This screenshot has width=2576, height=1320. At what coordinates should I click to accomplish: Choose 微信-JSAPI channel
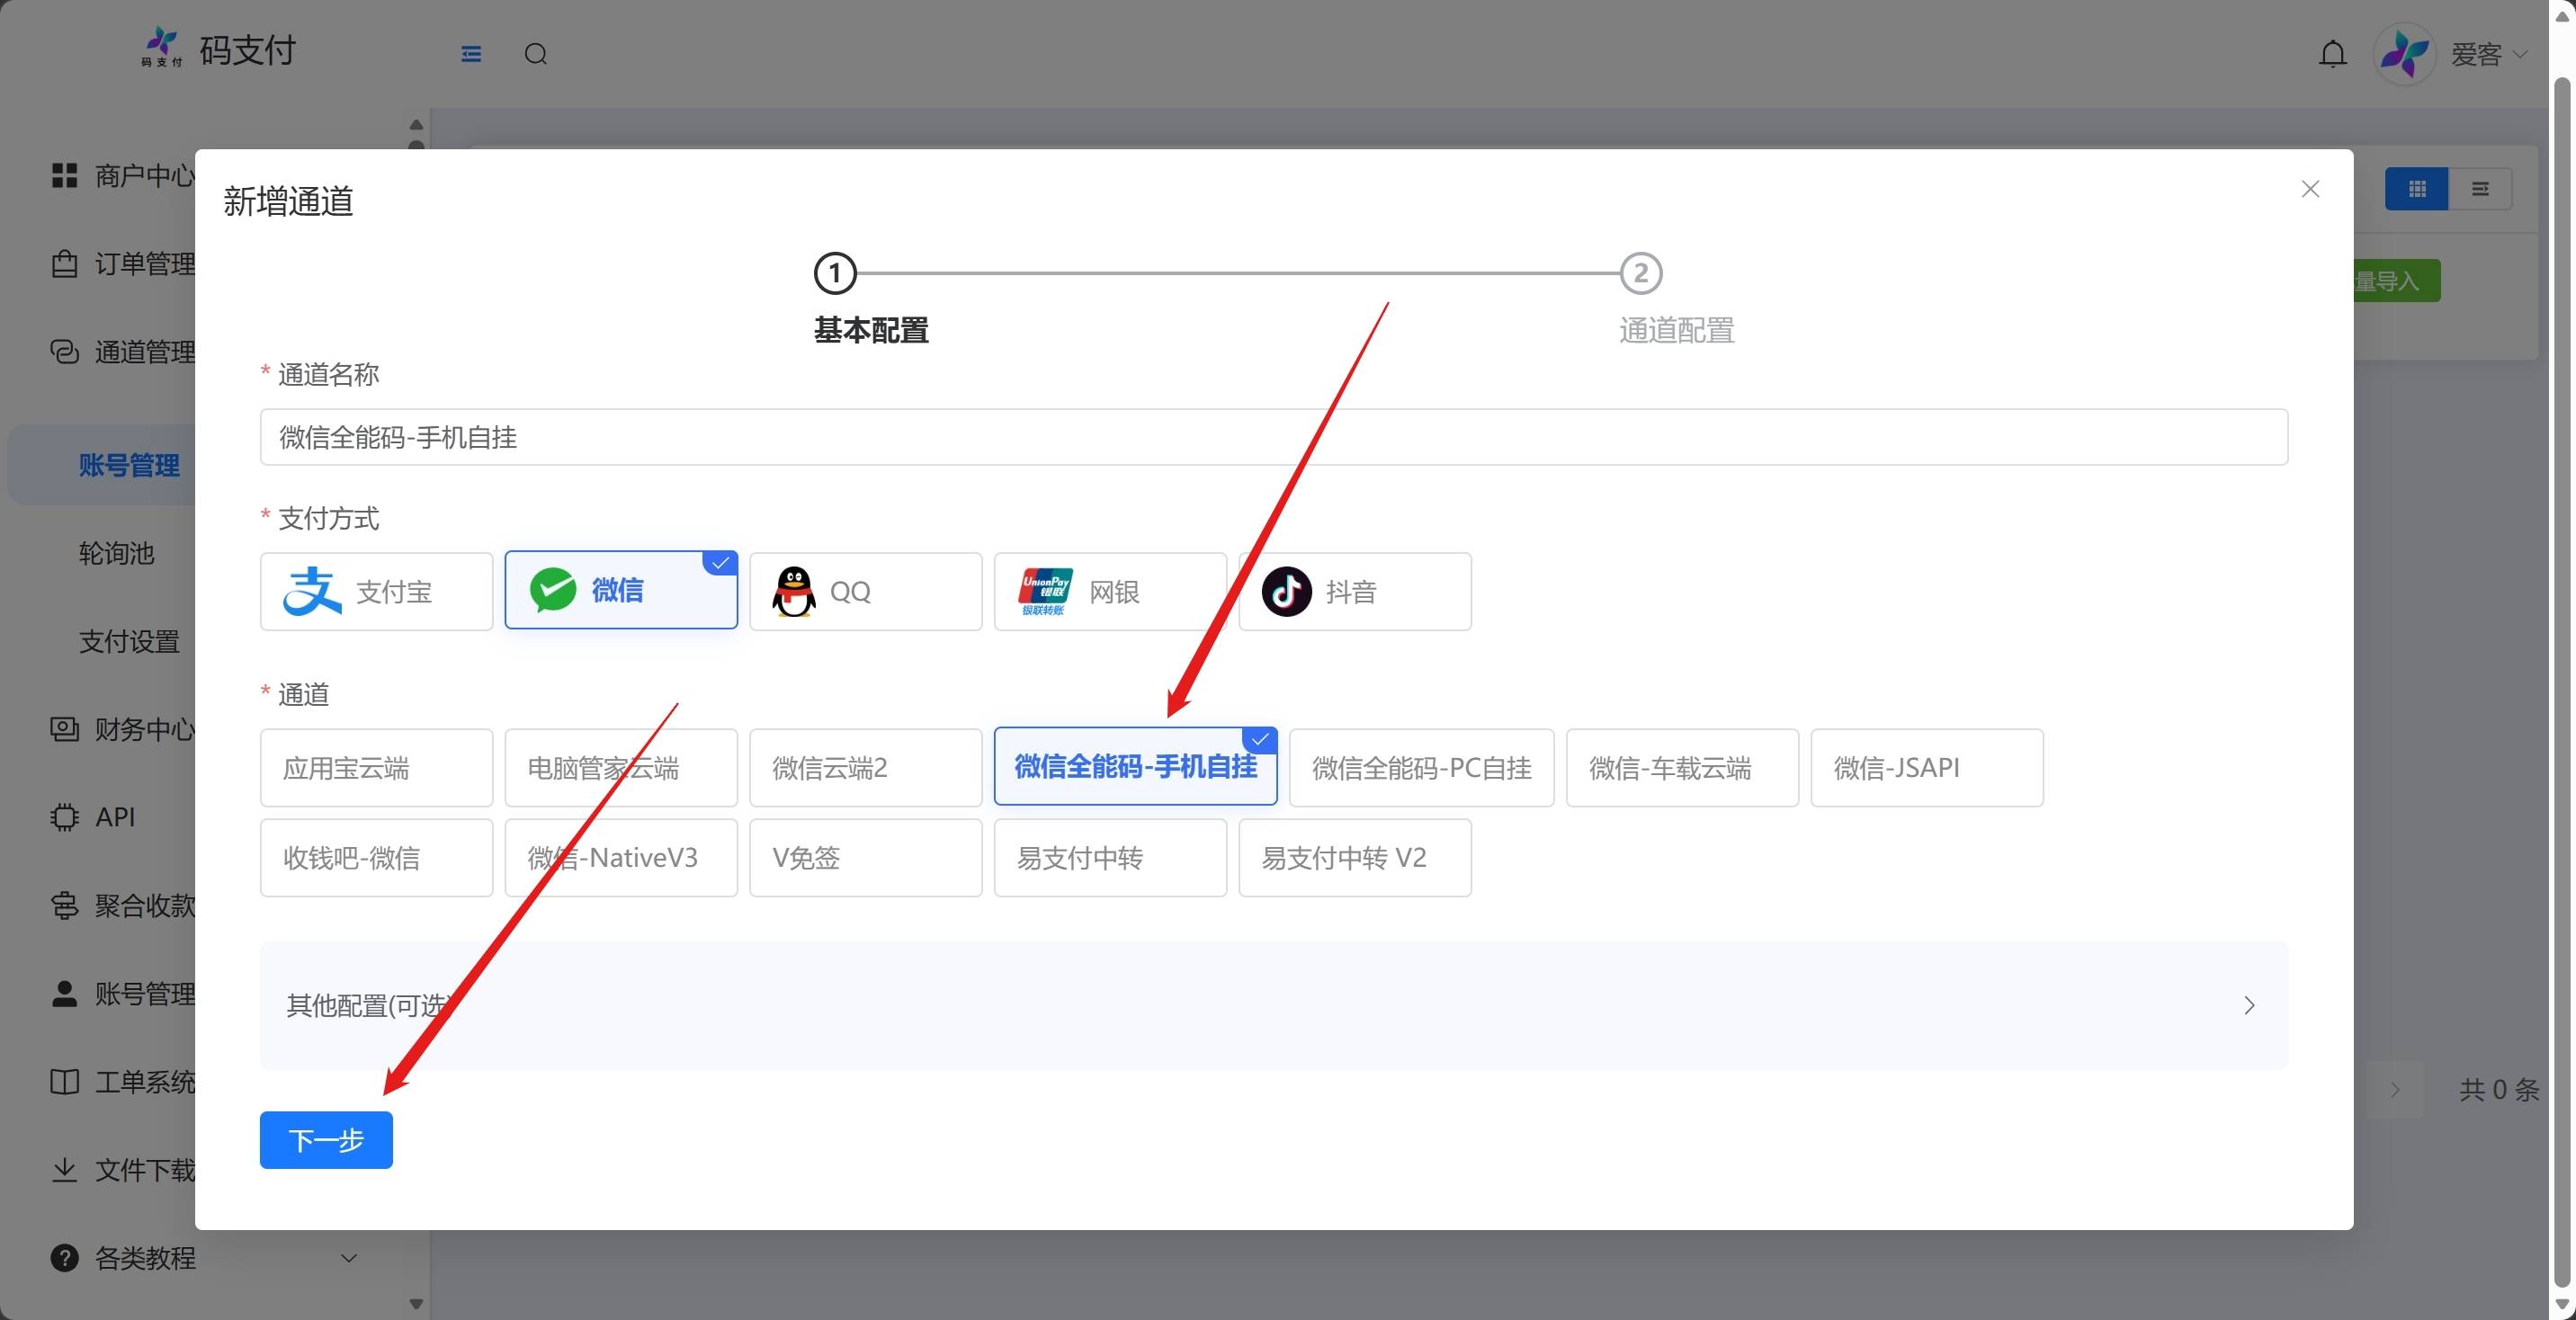point(1927,768)
